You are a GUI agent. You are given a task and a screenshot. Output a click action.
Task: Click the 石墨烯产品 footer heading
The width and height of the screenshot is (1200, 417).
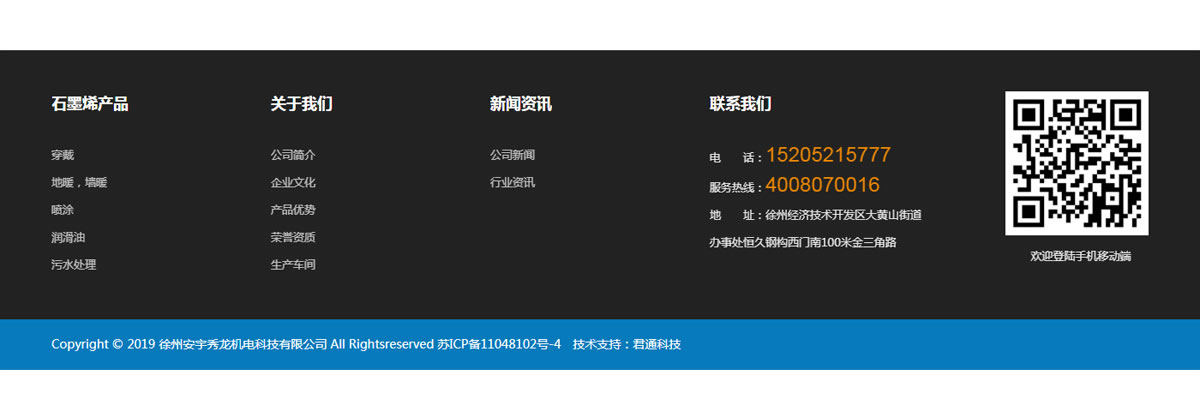pyautogui.click(x=90, y=104)
